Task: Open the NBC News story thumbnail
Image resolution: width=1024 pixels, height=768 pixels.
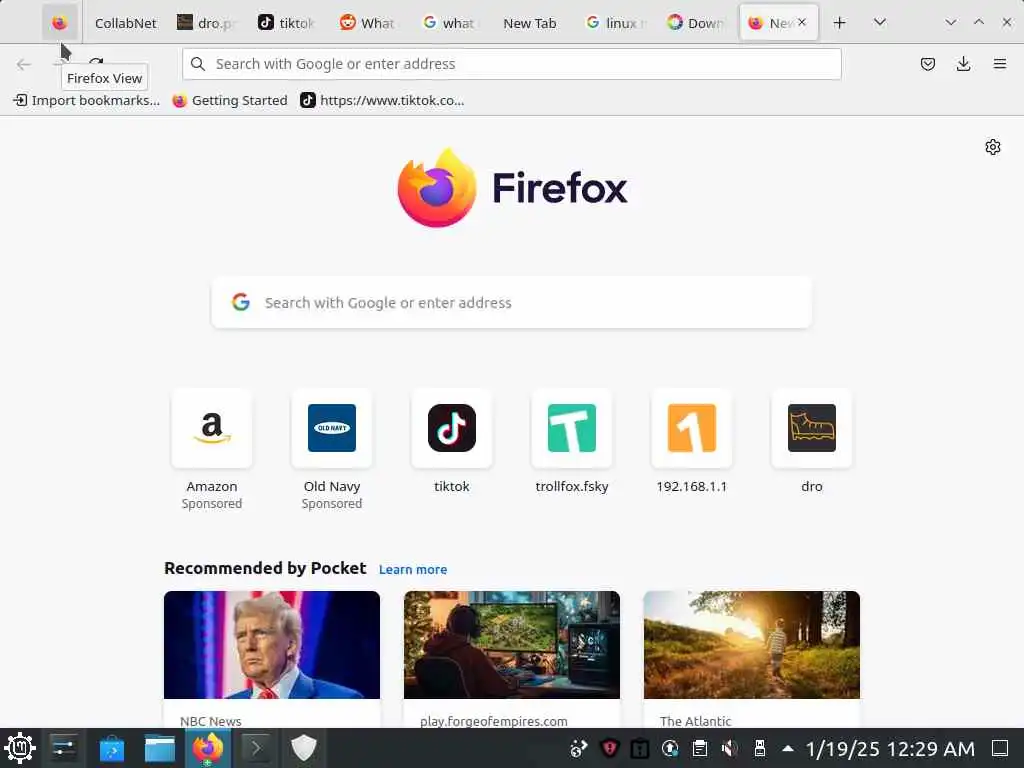Action: coord(272,645)
